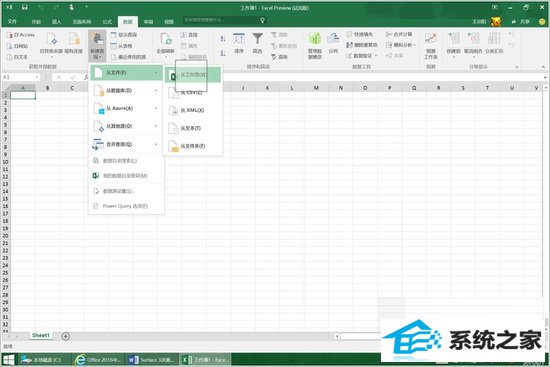
Task: Expand 合并查询(Q) submenu
Action: click(126, 144)
